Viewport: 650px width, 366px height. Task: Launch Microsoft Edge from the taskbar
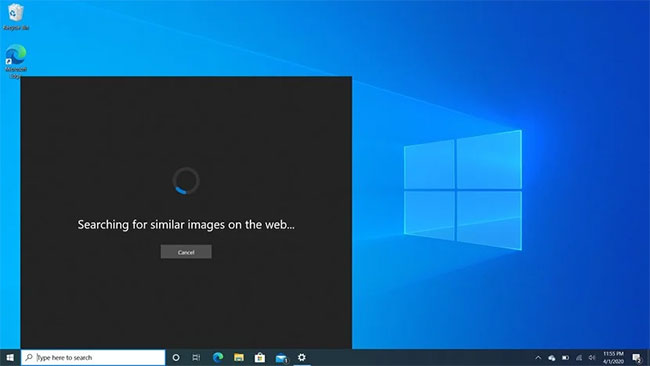click(218, 357)
